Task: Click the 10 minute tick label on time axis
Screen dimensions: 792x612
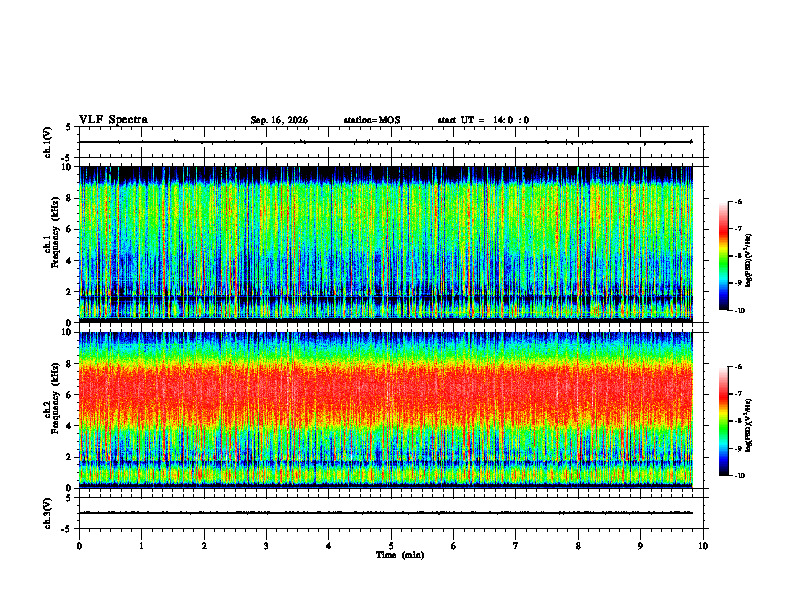Action: point(703,546)
